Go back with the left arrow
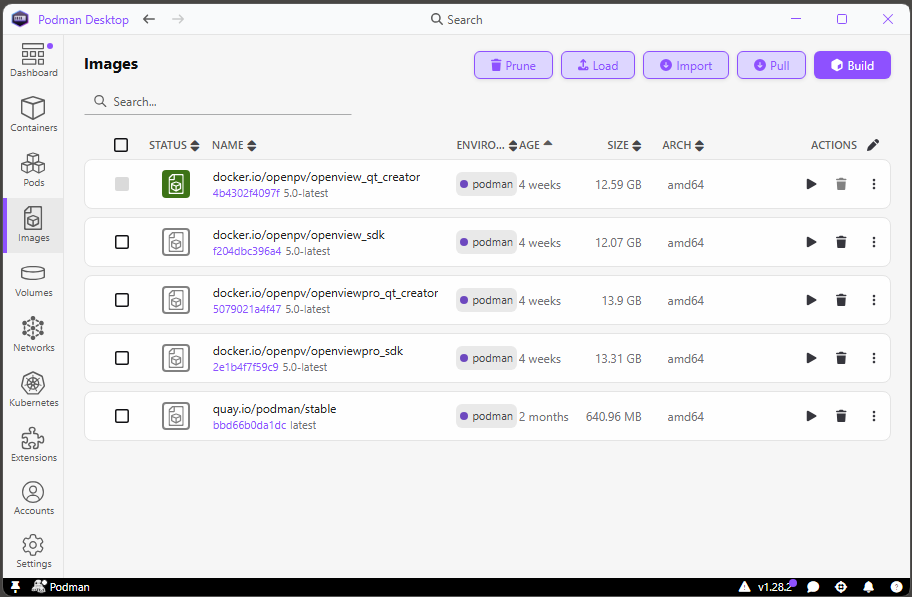The width and height of the screenshot is (912, 597). point(149,19)
